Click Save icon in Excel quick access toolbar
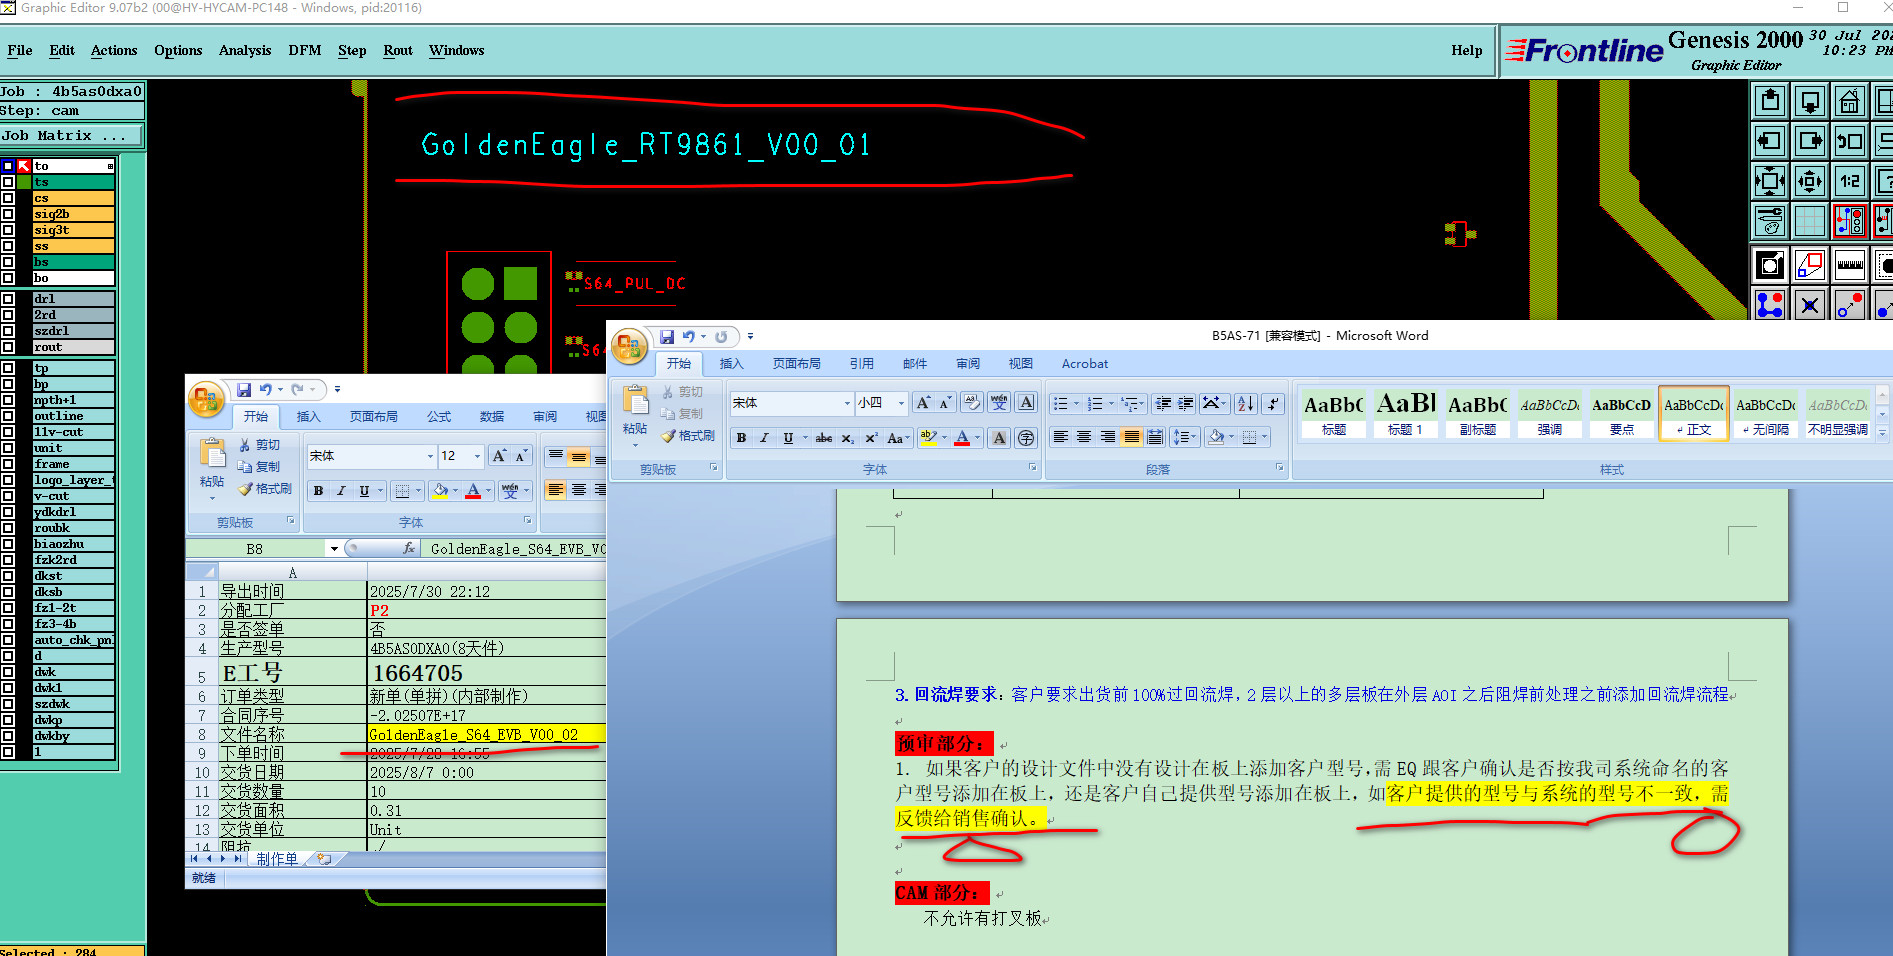1893x956 pixels. (244, 389)
